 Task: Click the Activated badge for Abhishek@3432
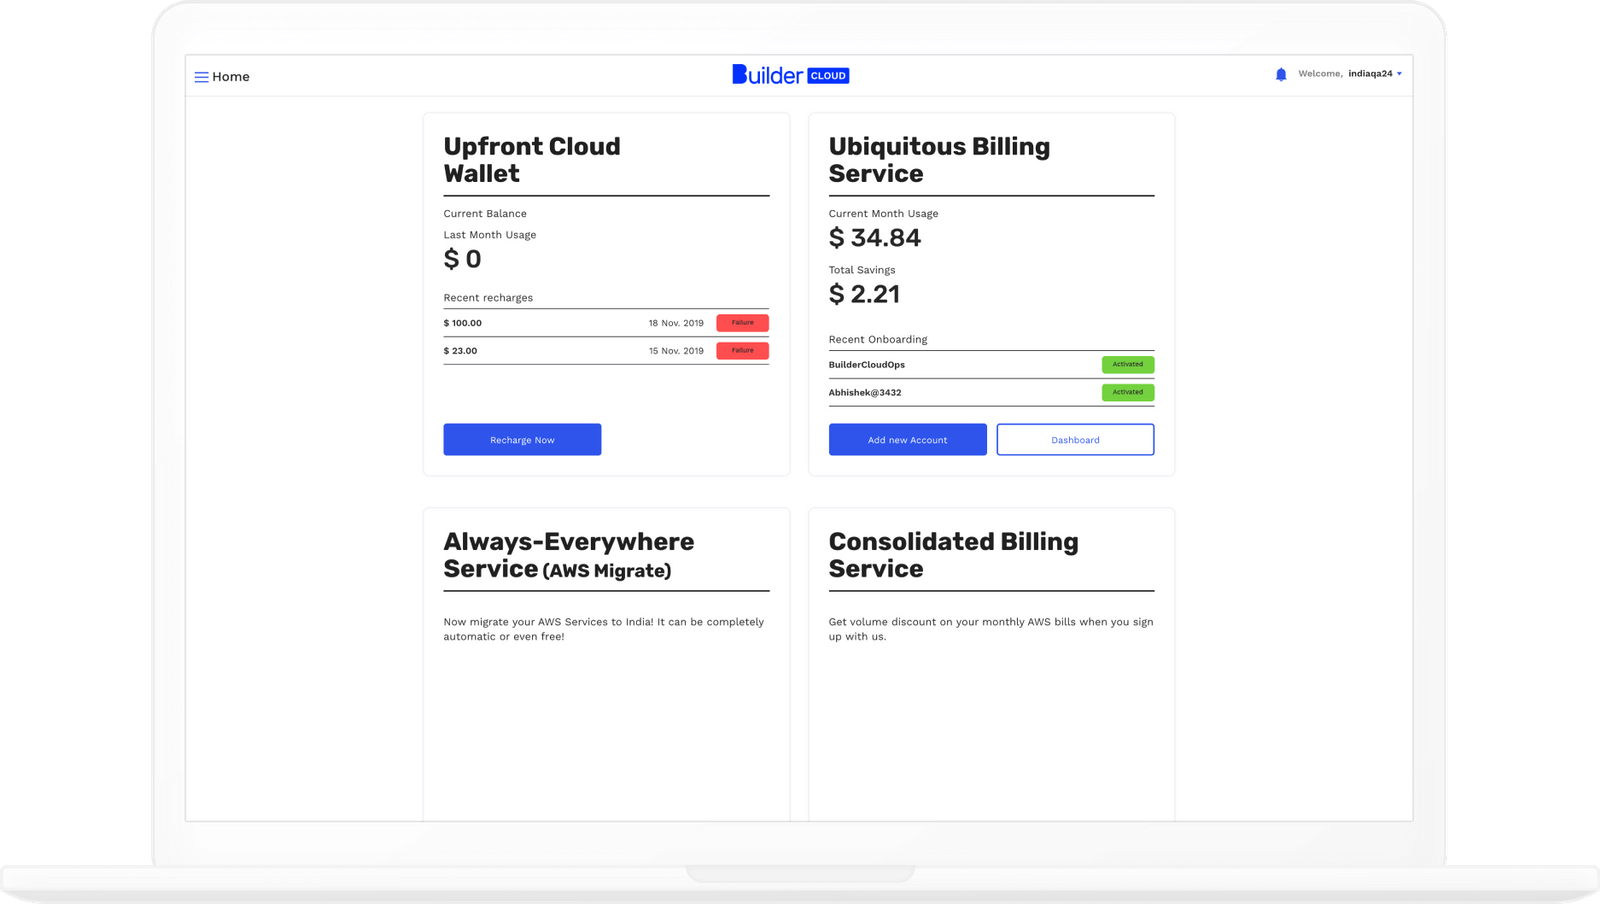[x=1128, y=393]
